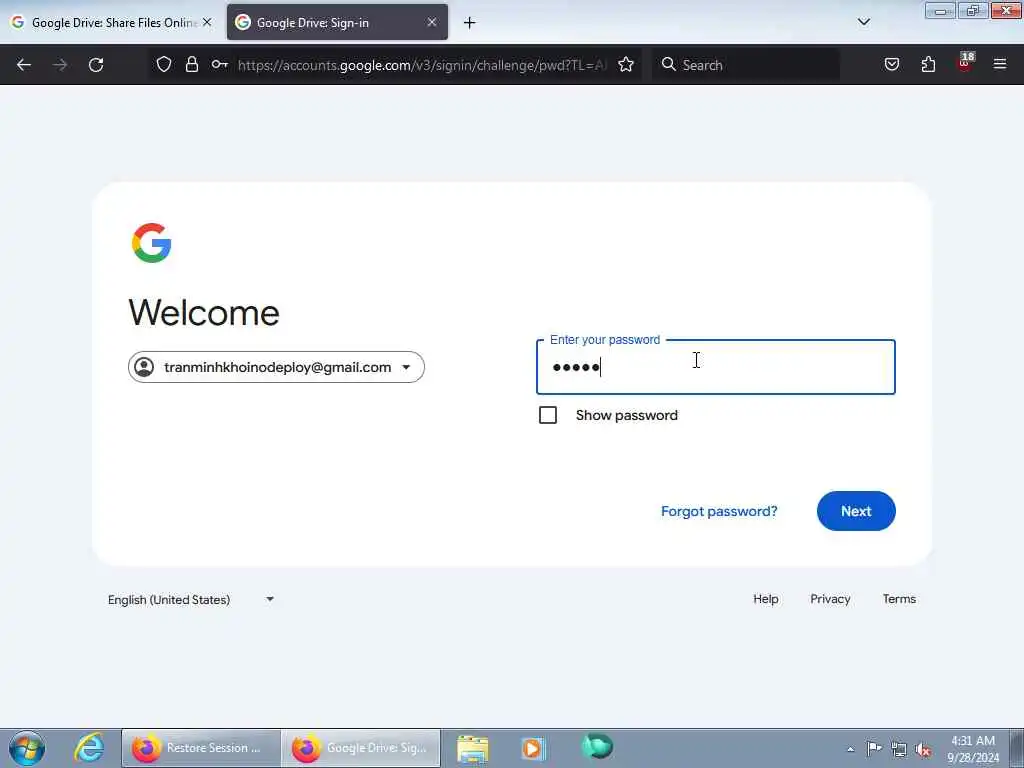Open the clock showing 4:31 AM

click(973, 748)
